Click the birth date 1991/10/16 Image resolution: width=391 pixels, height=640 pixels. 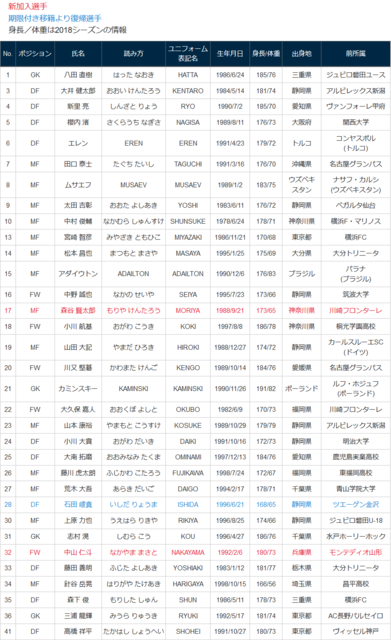click(230, 441)
